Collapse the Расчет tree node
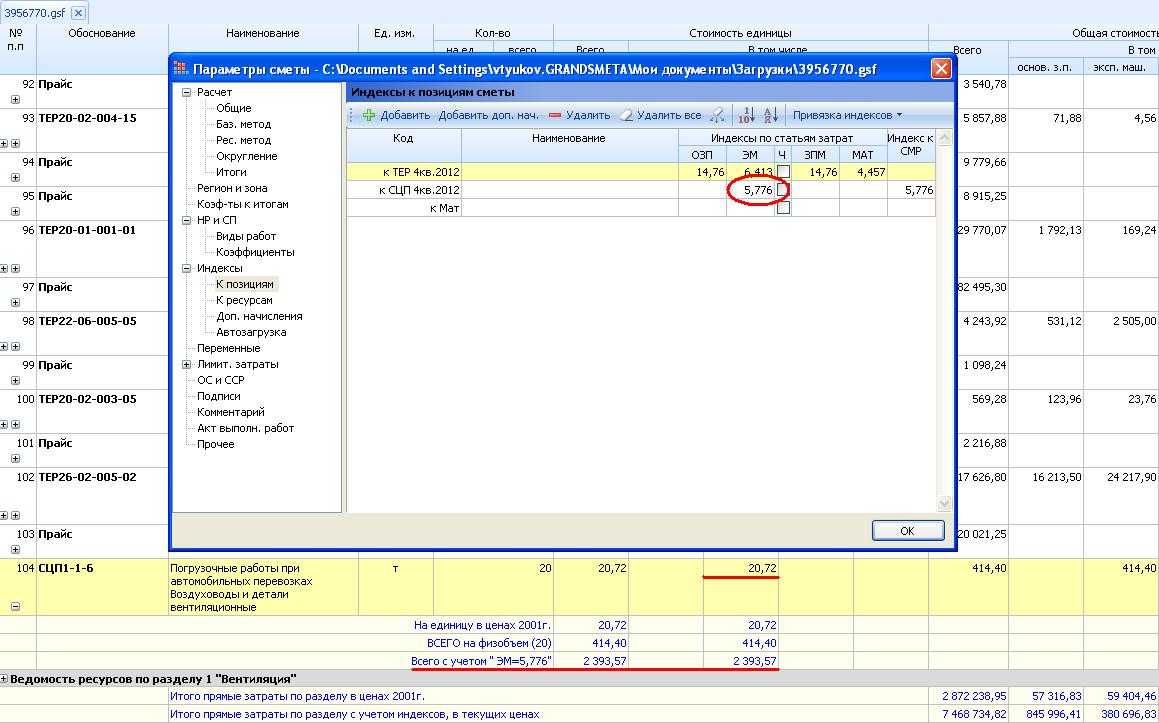The width and height of the screenshot is (1159, 723). point(187,92)
